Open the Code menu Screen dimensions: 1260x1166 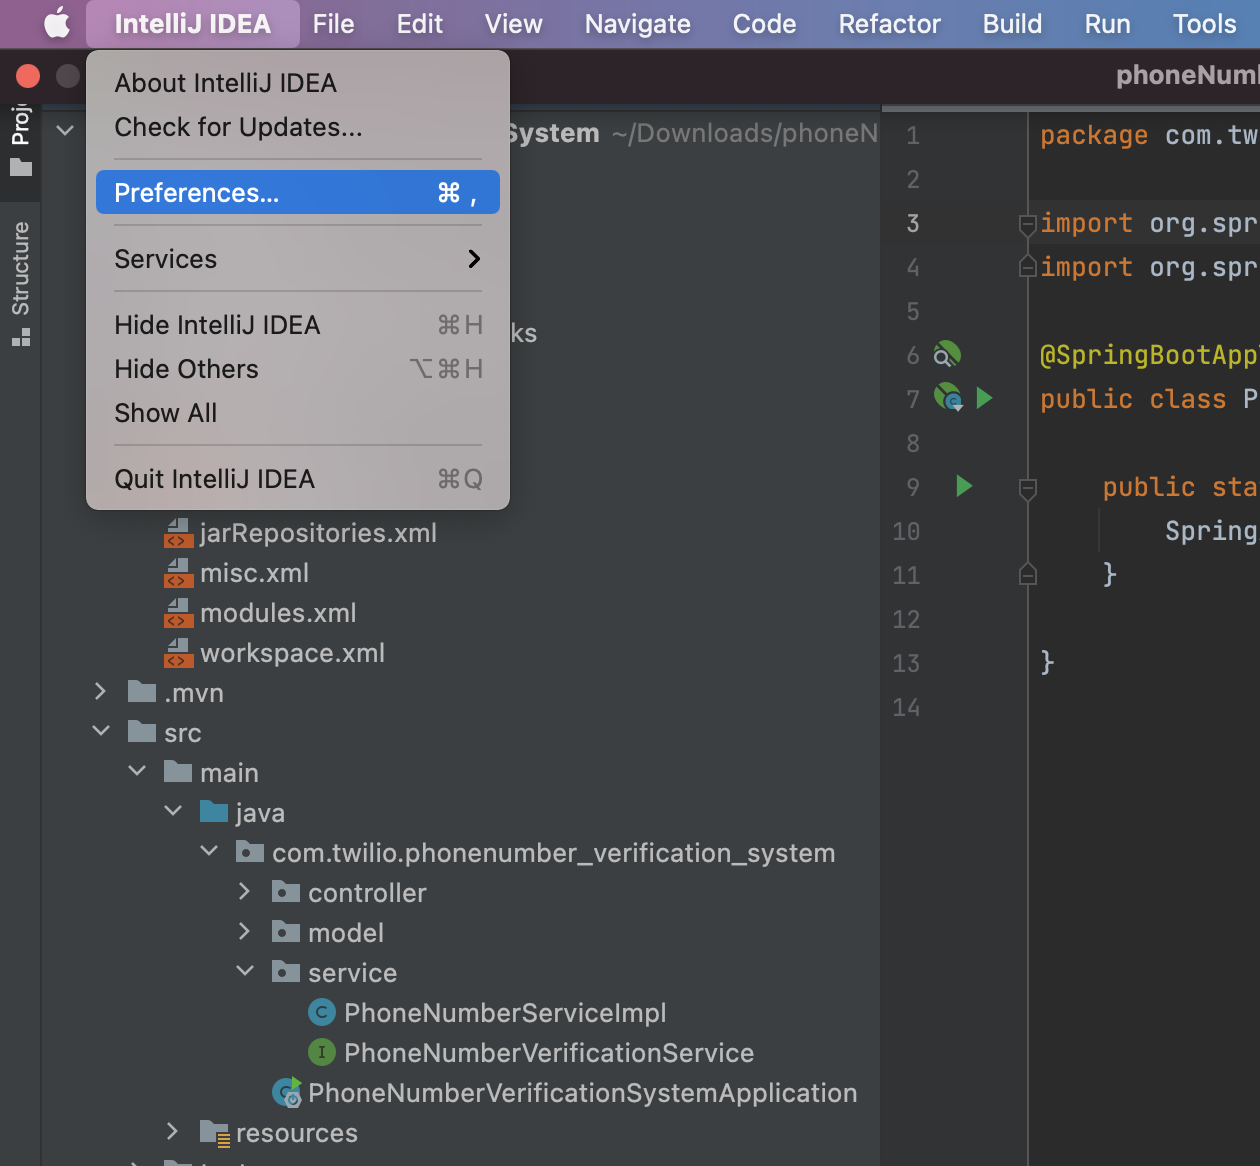(x=764, y=24)
